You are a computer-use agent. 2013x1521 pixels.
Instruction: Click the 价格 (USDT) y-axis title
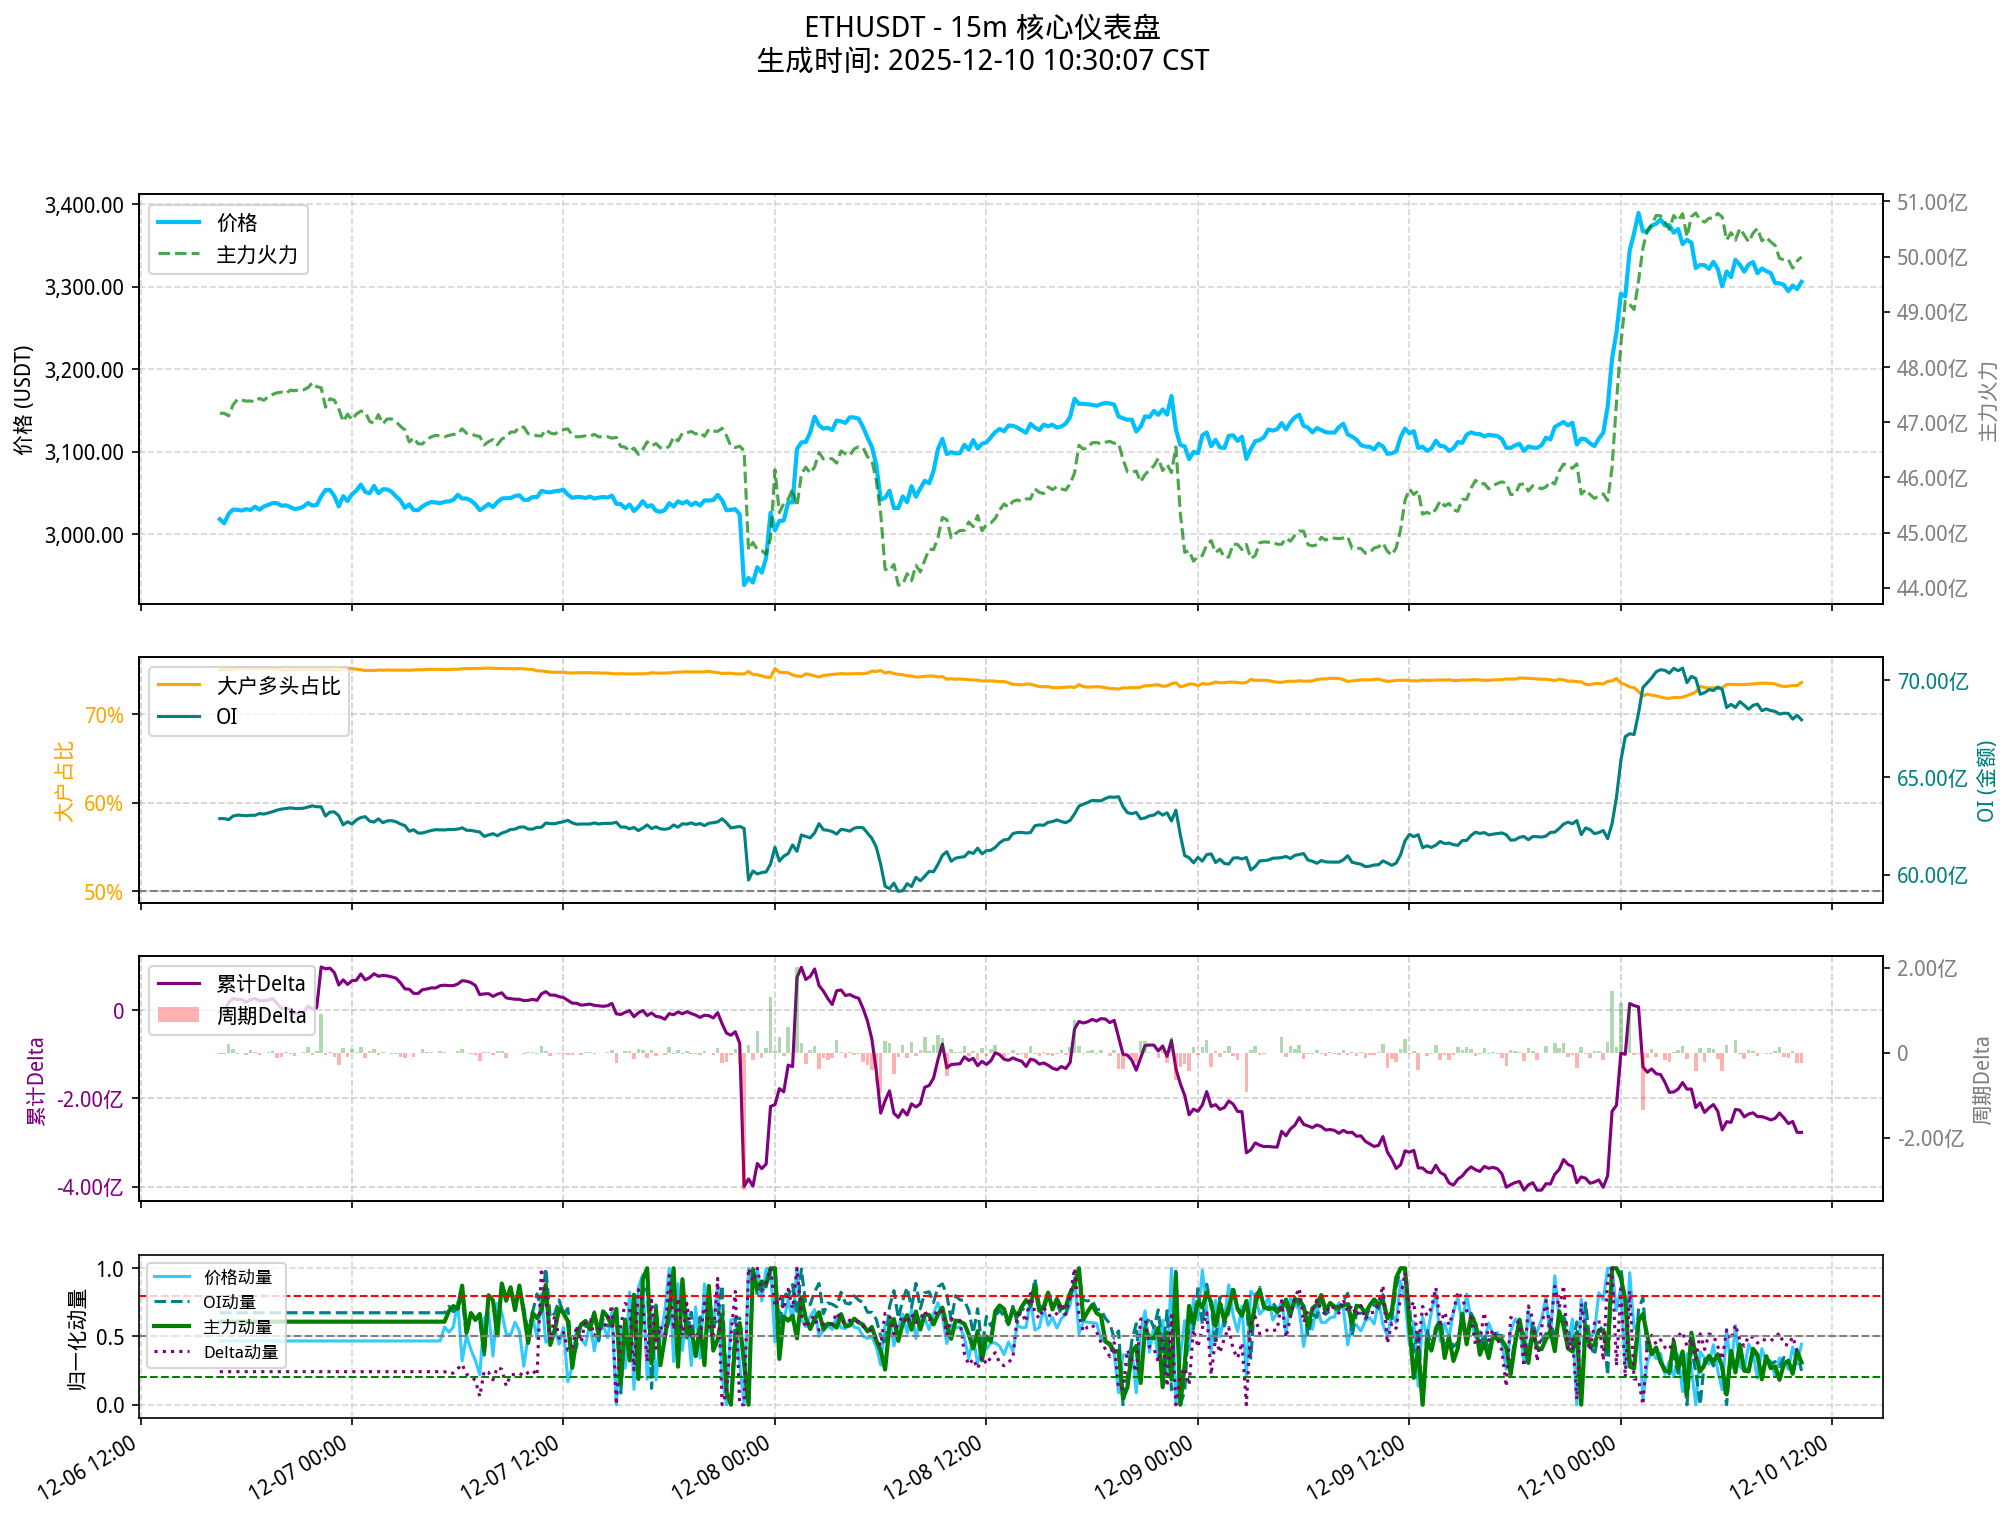click(24, 400)
